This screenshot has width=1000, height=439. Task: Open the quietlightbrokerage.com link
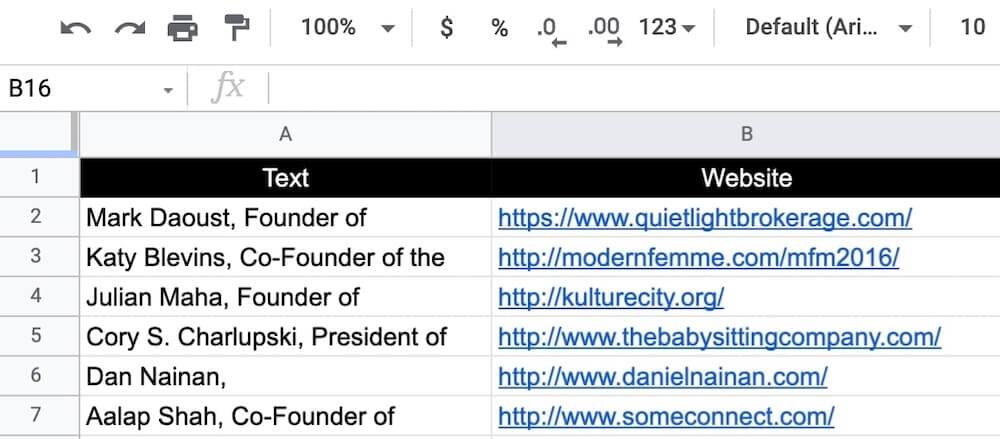[x=704, y=216]
